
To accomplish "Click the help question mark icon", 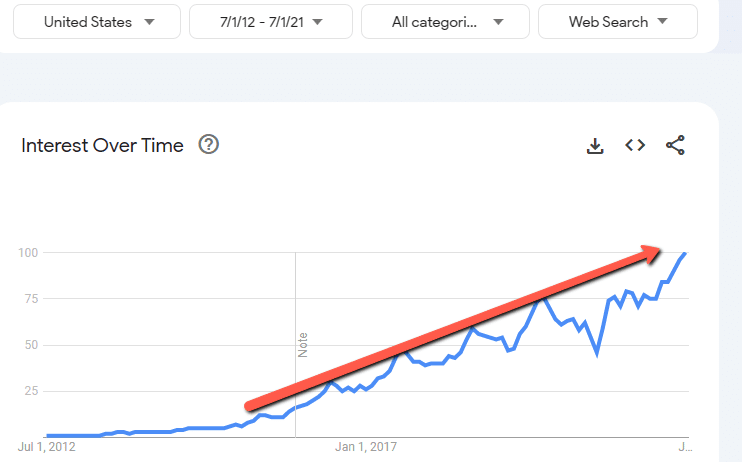I will coord(209,145).
